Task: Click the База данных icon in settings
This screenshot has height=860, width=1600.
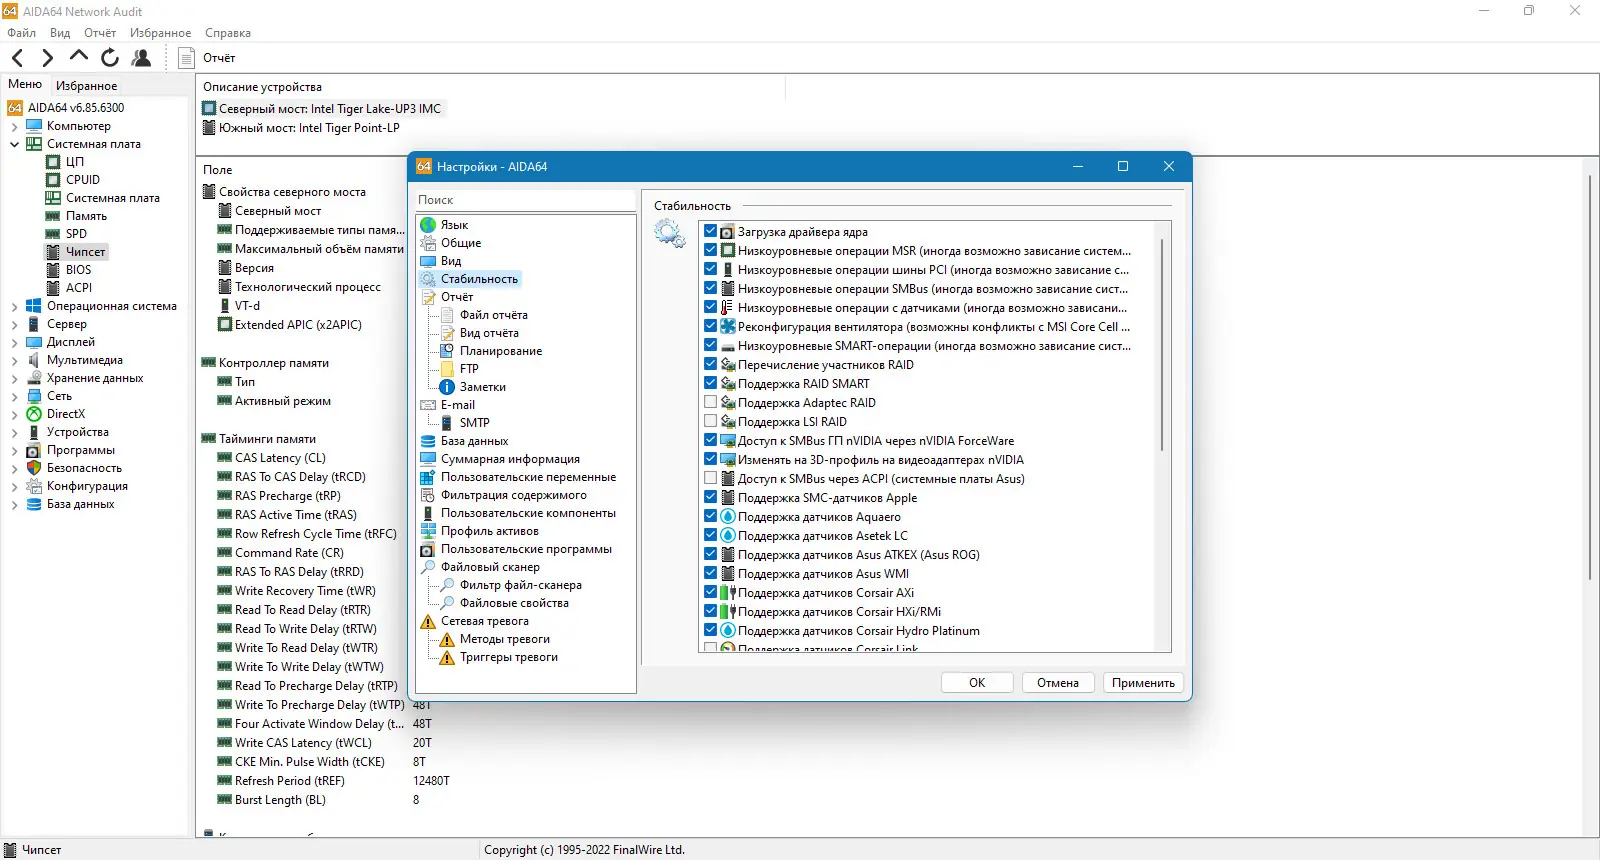Action: coord(428,441)
